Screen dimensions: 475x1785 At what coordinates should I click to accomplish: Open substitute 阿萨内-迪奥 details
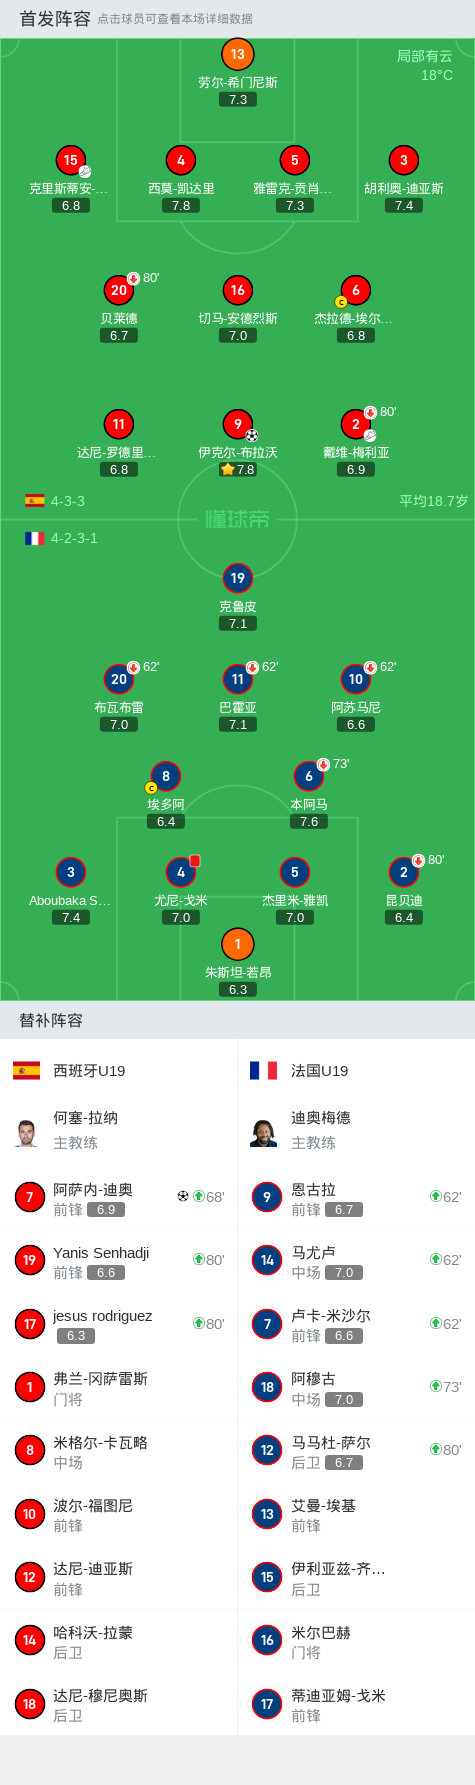coord(119,1197)
